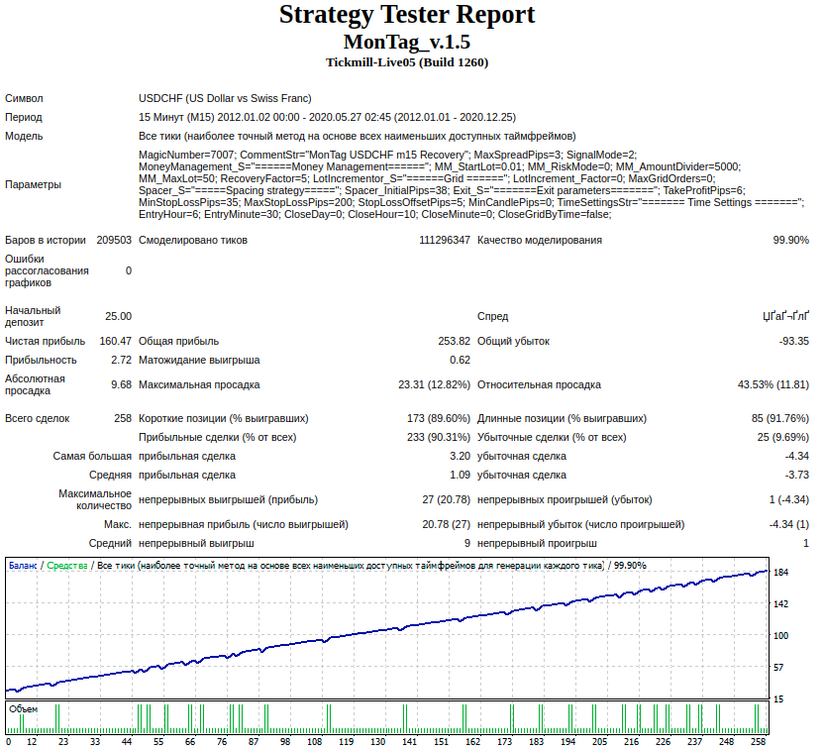Click the Качество моделирования label
Image resolution: width=824 pixels, height=750 pixels.
539,240
